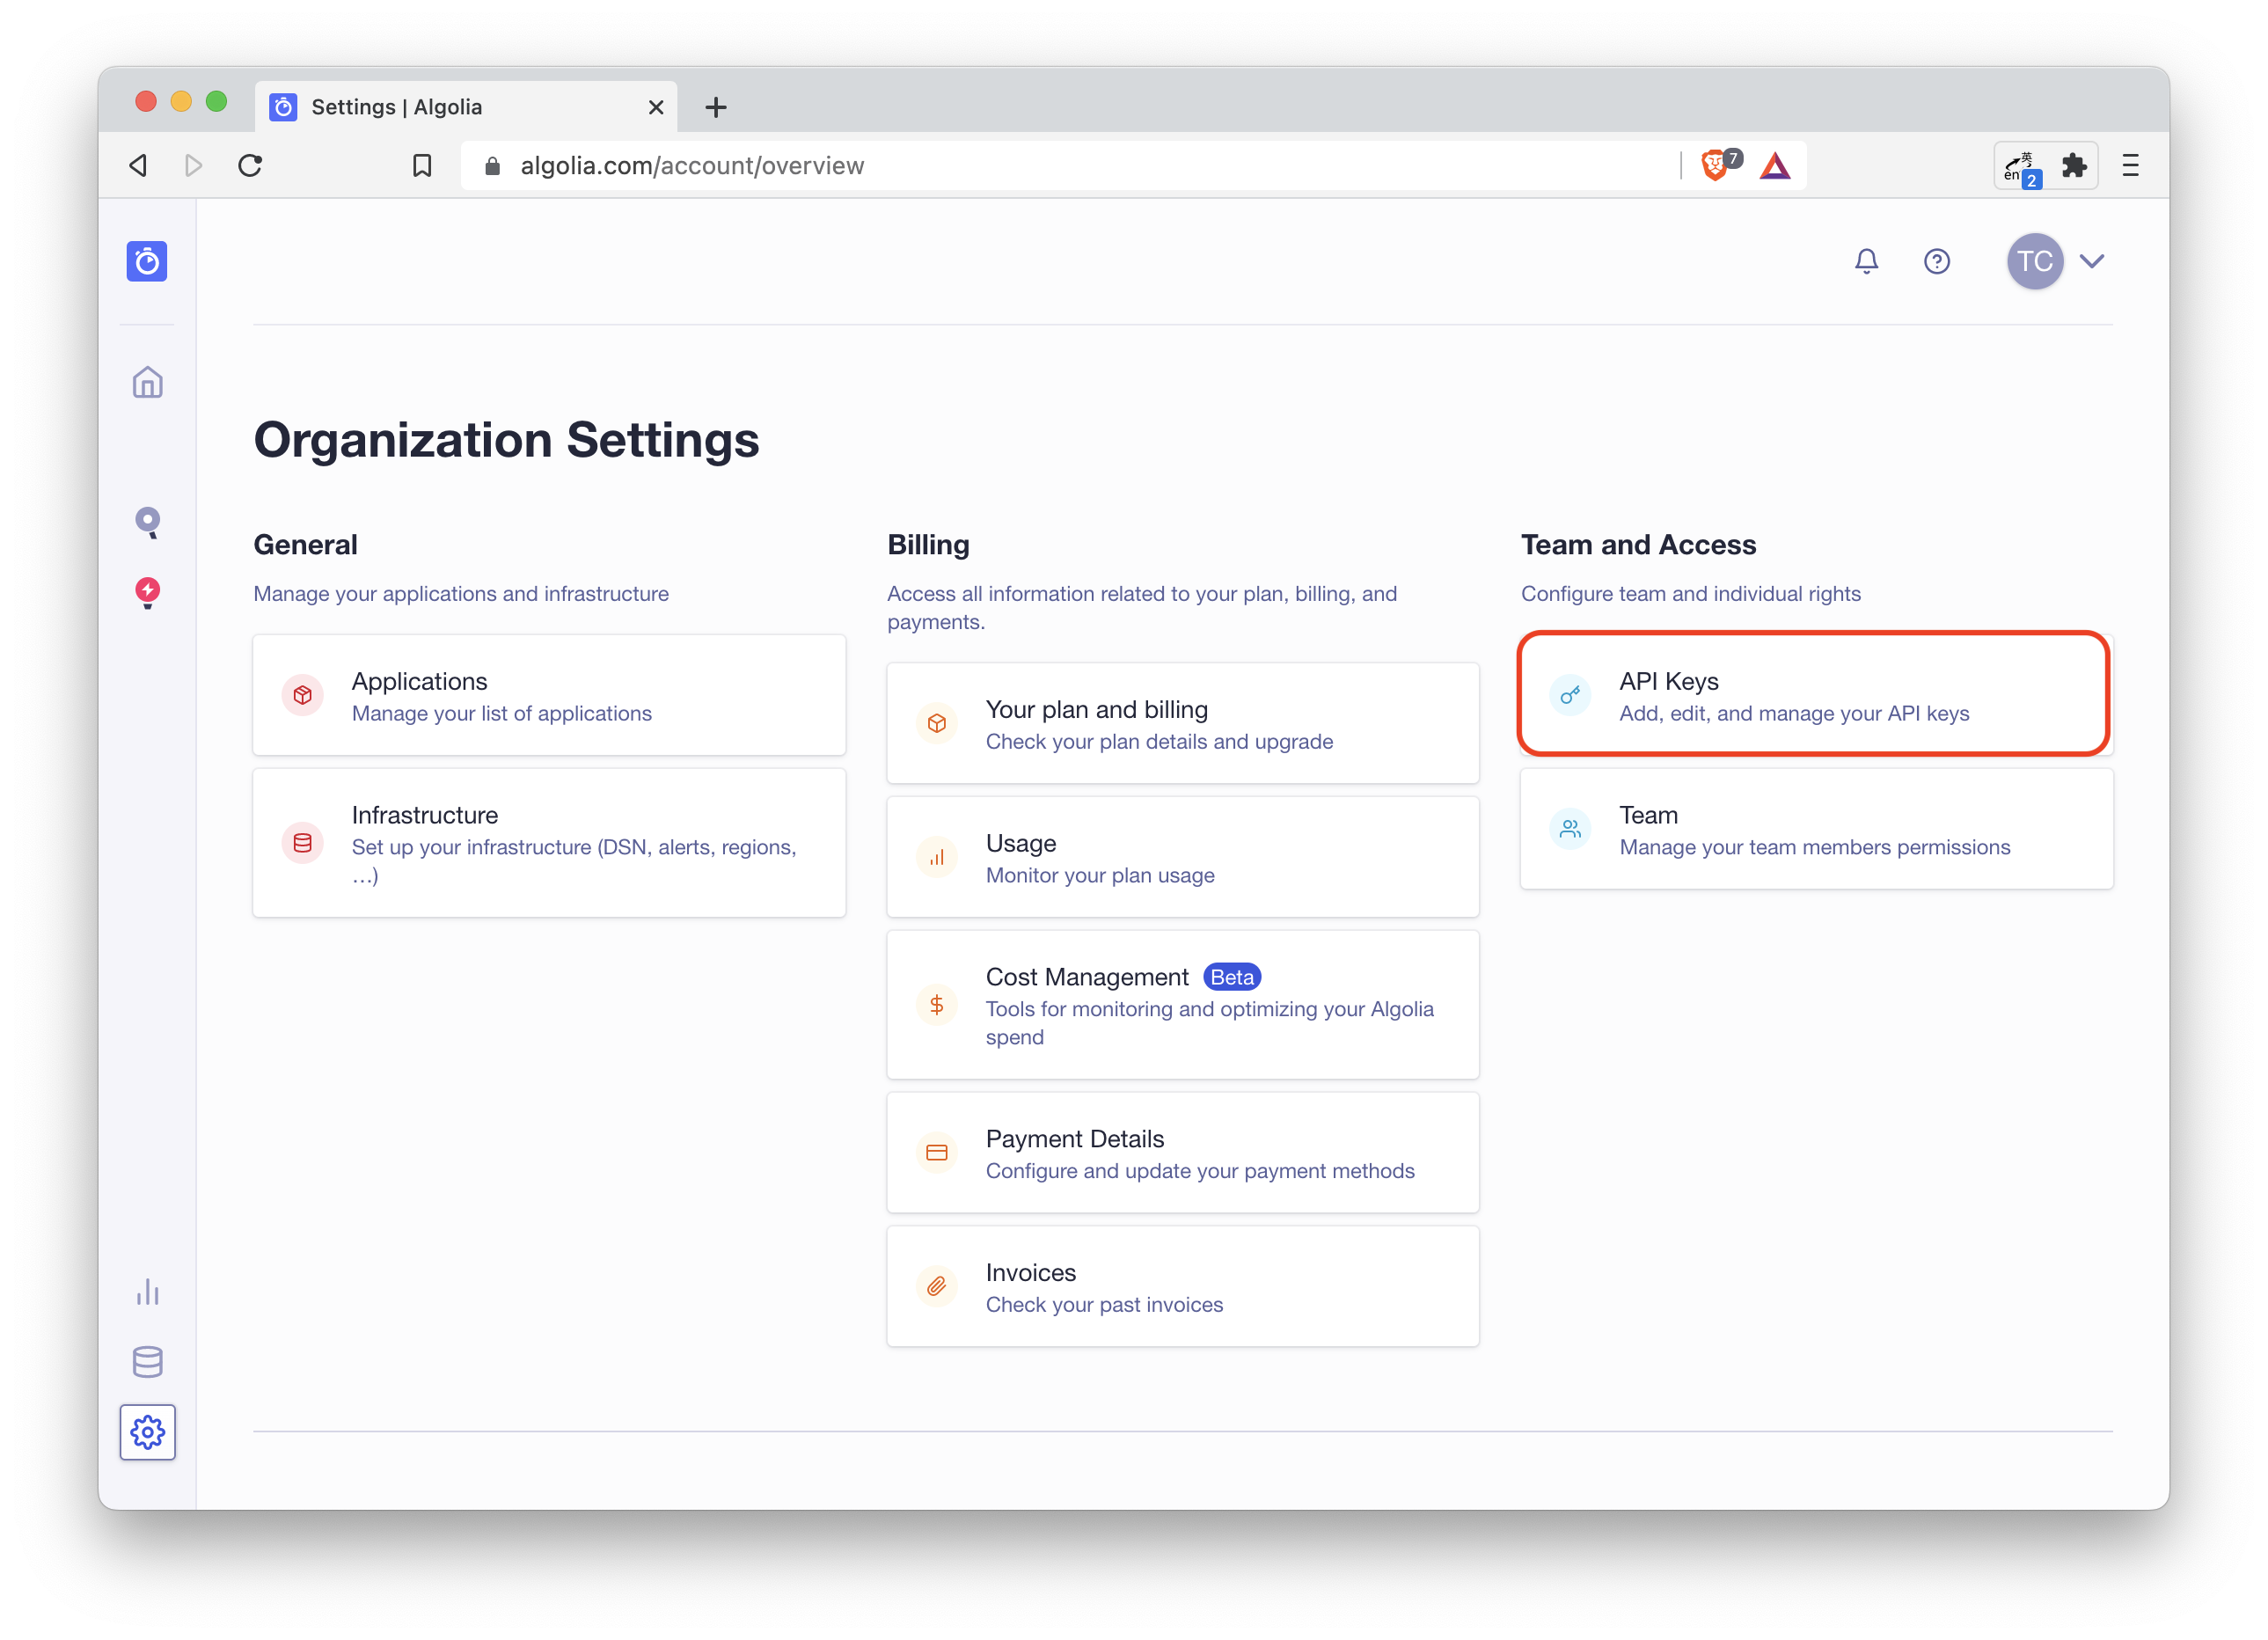Select the Settings gear in the sidebar
The height and width of the screenshot is (1640, 2268).
[147, 1432]
